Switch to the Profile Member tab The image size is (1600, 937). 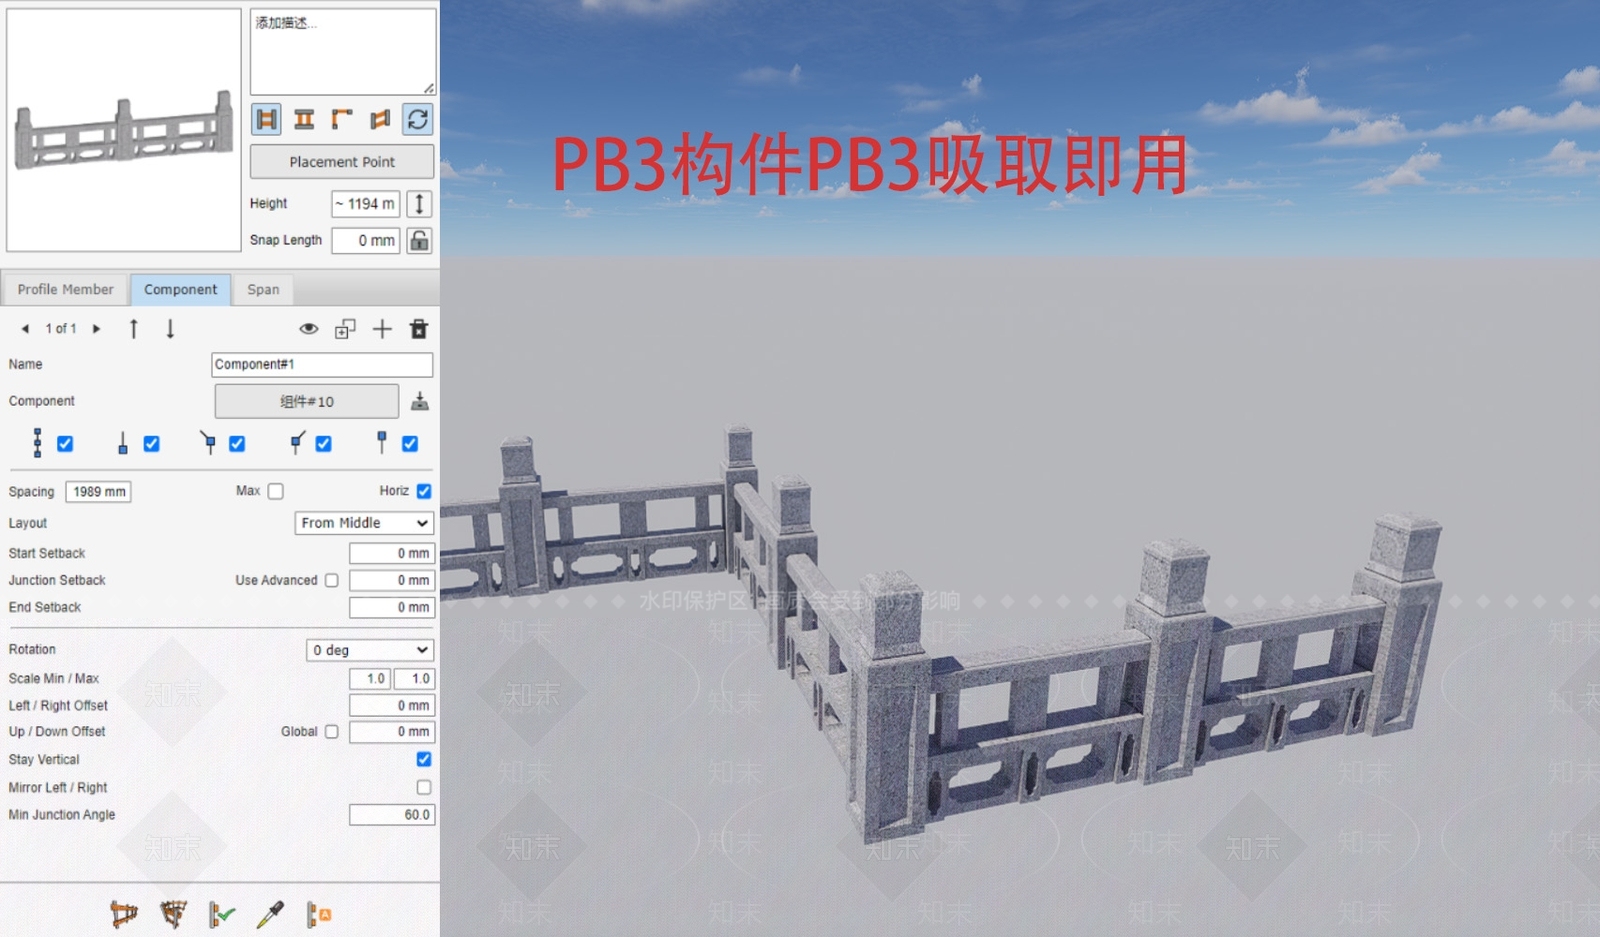(65, 289)
